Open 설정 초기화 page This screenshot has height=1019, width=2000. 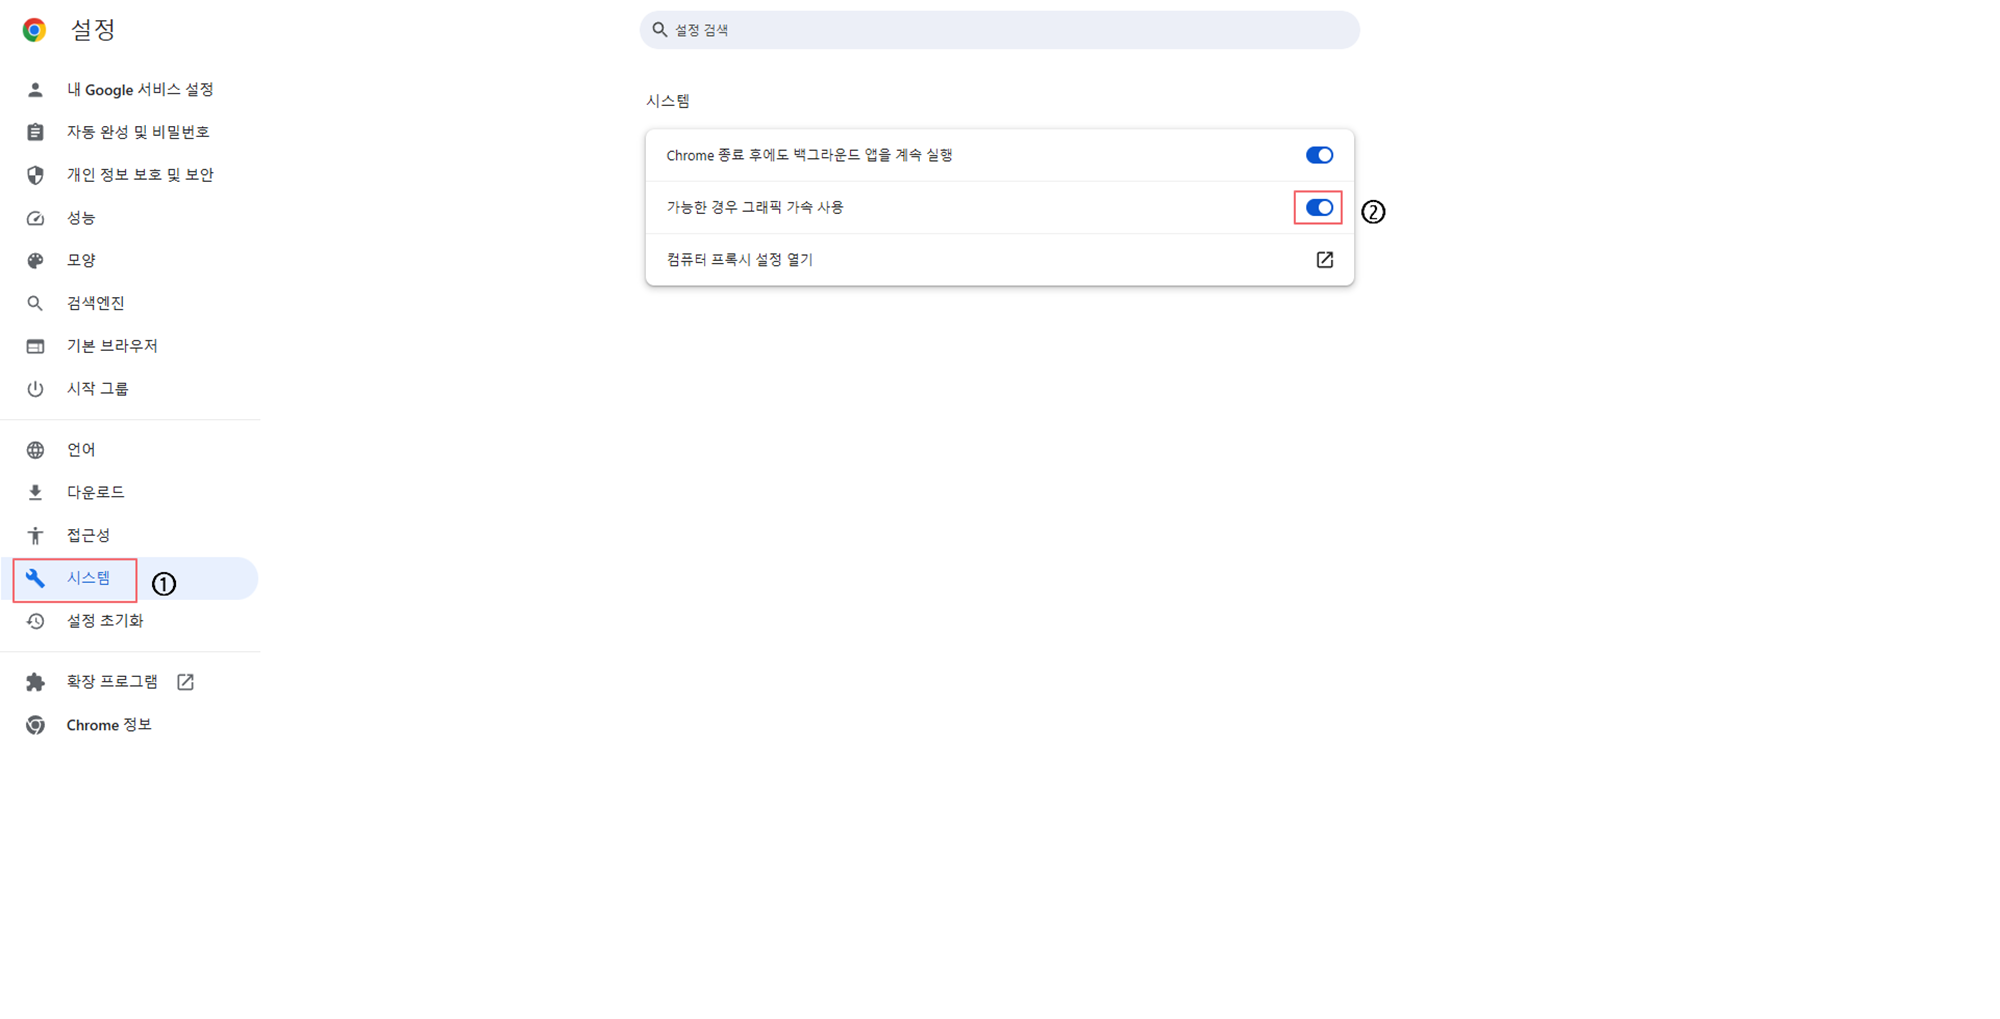tap(105, 621)
